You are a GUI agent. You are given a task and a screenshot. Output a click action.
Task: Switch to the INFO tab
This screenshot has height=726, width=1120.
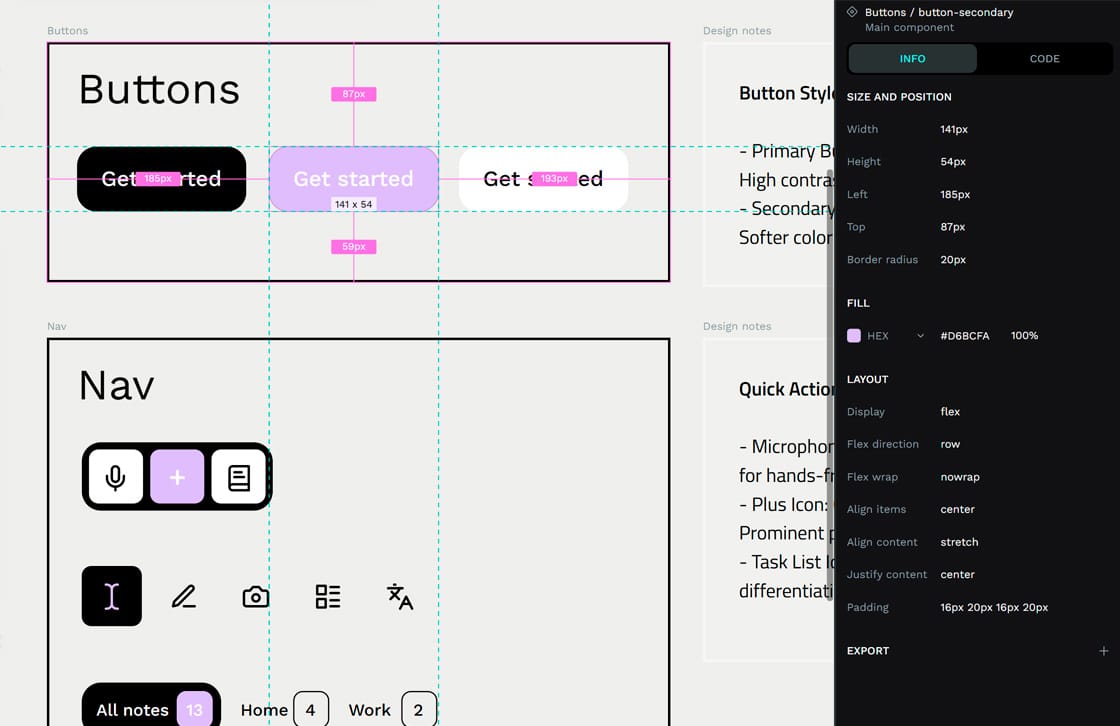coord(912,59)
